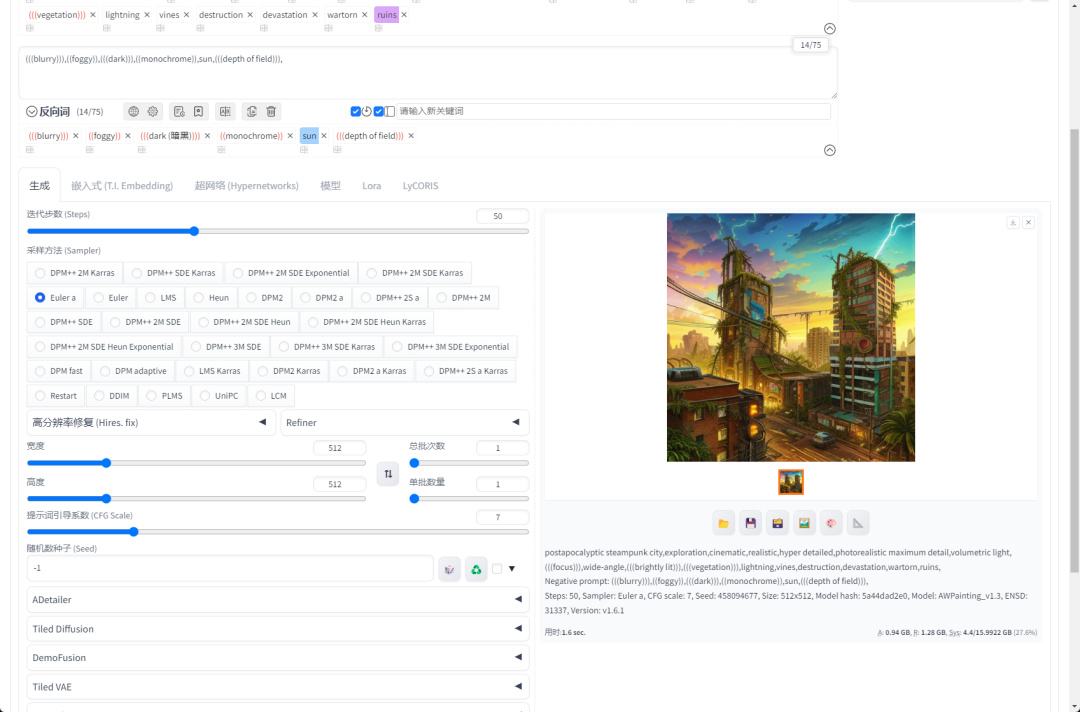Collapse negative tag list with right chevron
This screenshot has height=712, width=1080.
point(830,150)
